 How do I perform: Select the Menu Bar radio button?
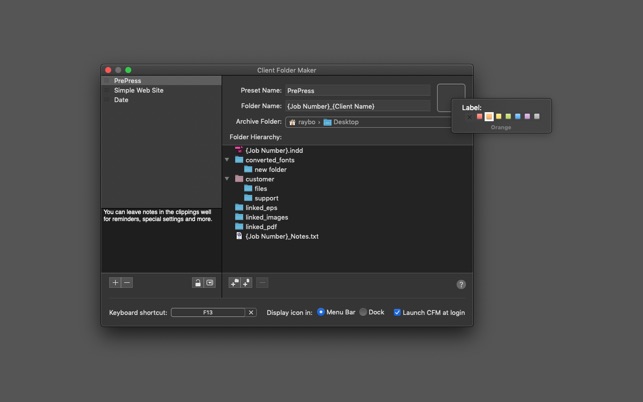click(321, 312)
